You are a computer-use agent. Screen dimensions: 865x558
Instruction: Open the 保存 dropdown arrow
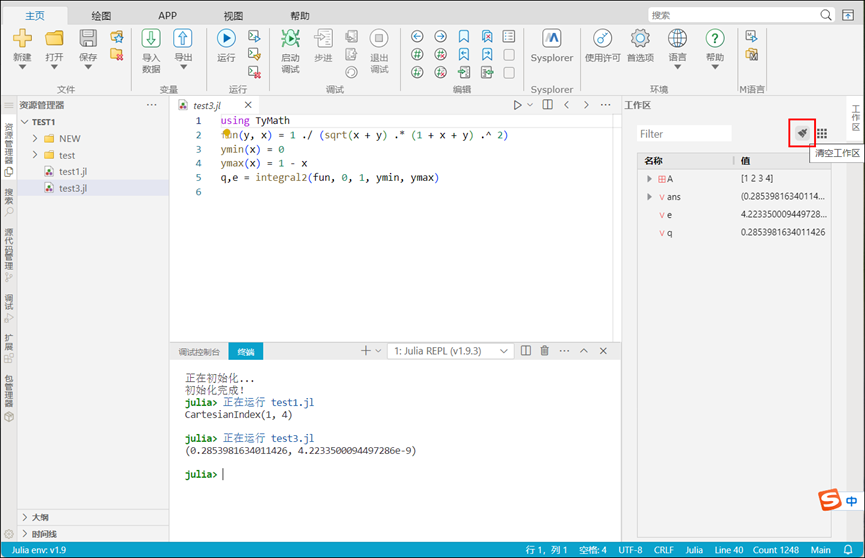coord(88,67)
